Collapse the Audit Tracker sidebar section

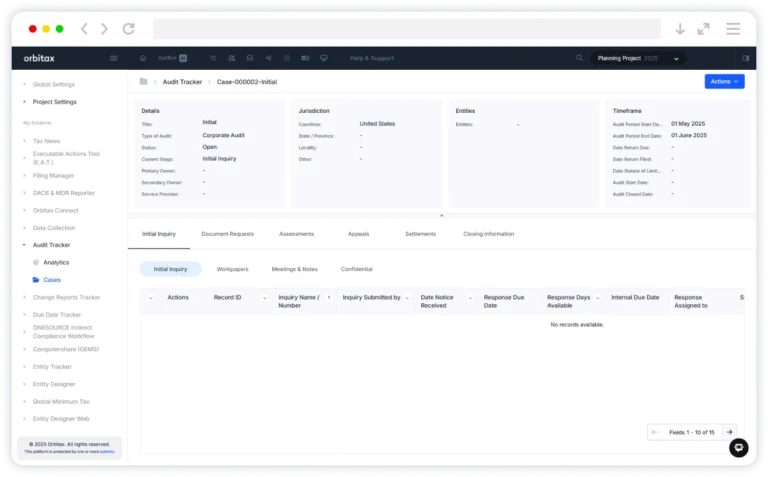point(24,245)
